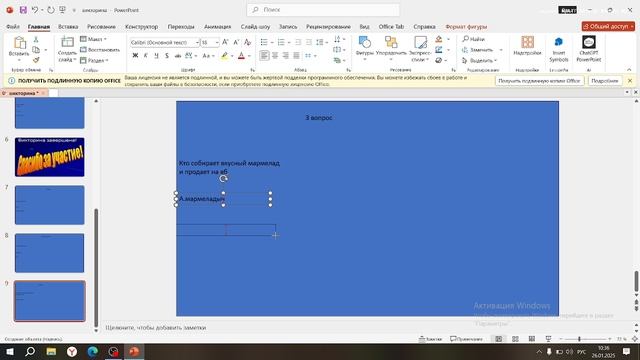Open Shapes (Фигуры) gallery
Screen dimensions: 640x360
[364, 48]
